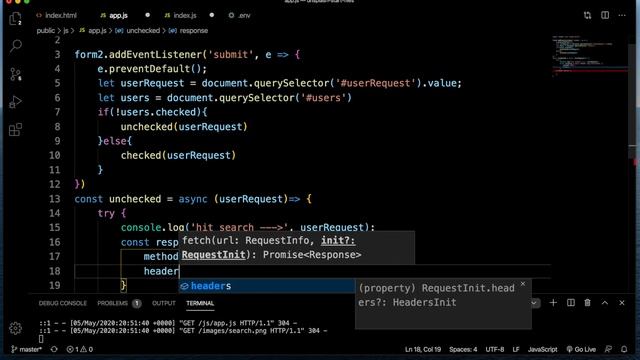Image resolution: width=640 pixels, height=360 pixels.
Task: Click terminal line 'GET /js/app.js'
Action: click(168, 323)
